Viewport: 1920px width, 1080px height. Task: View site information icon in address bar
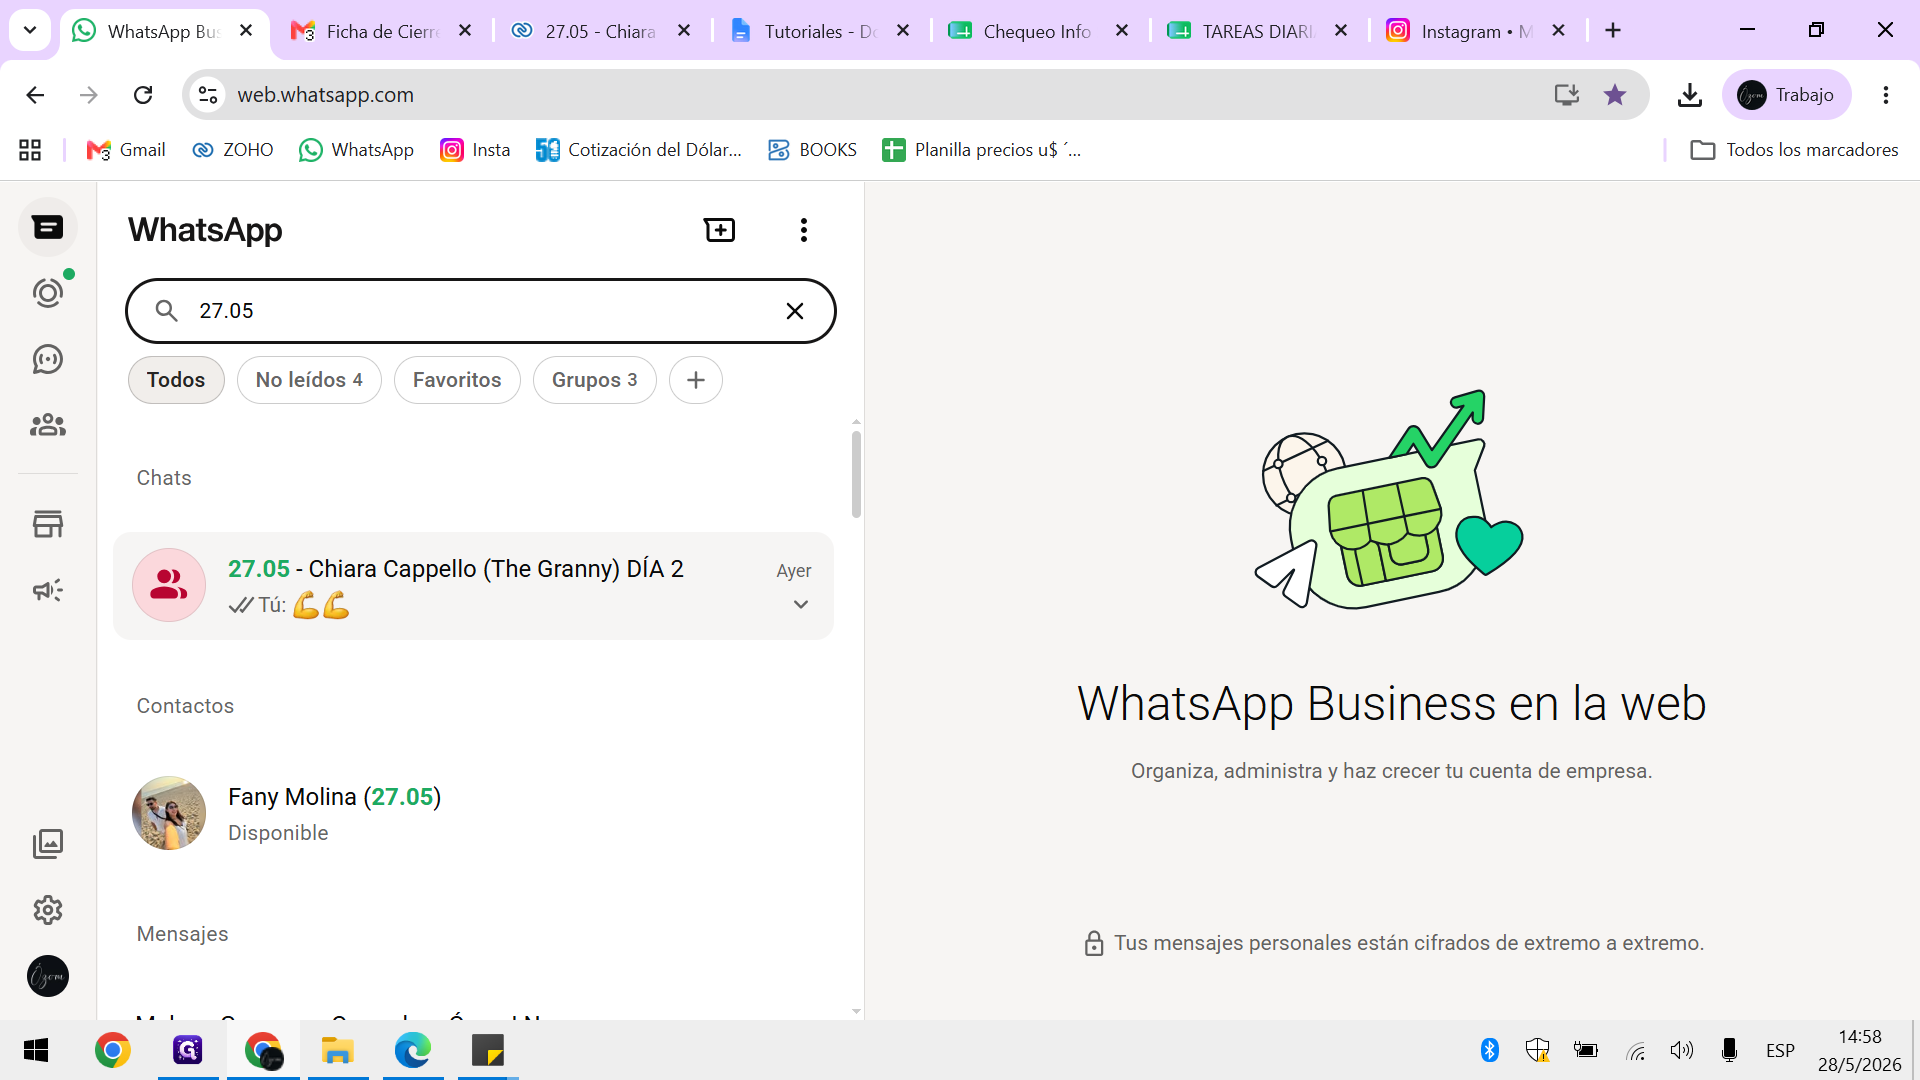pyautogui.click(x=208, y=95)
